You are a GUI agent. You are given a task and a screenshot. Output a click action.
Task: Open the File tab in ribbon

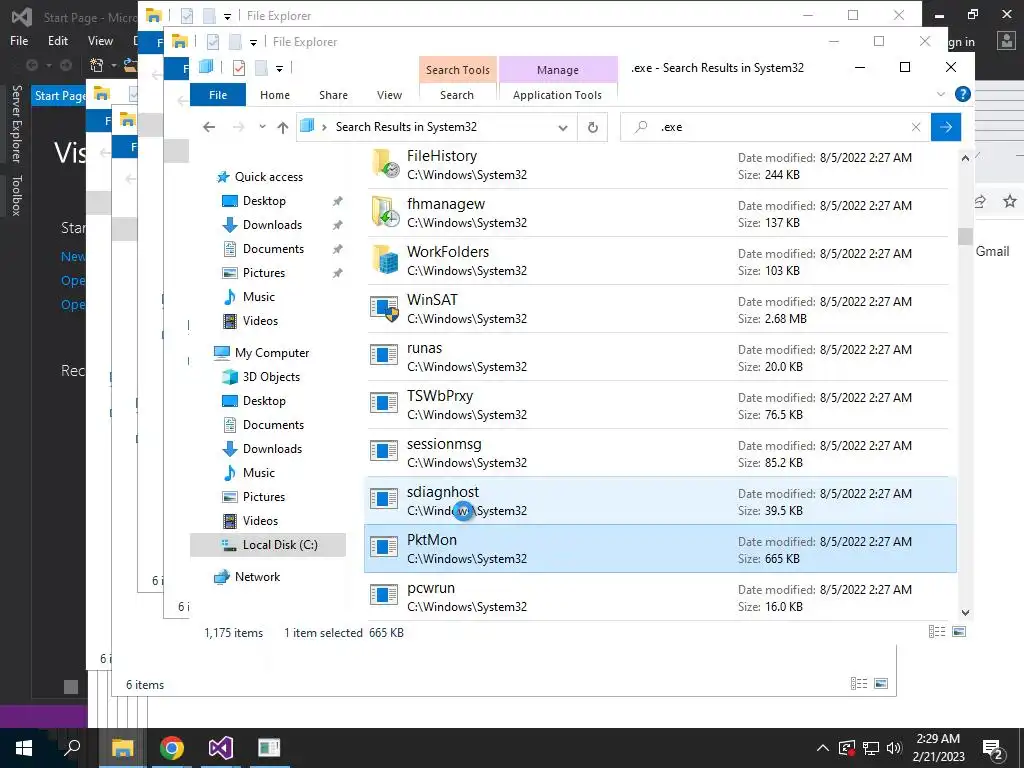(x=217, y=95)
